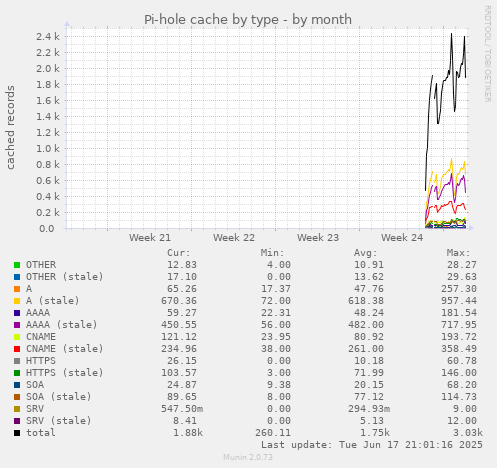Click the SRV (stale) current value 8.41

pos(185,421)
